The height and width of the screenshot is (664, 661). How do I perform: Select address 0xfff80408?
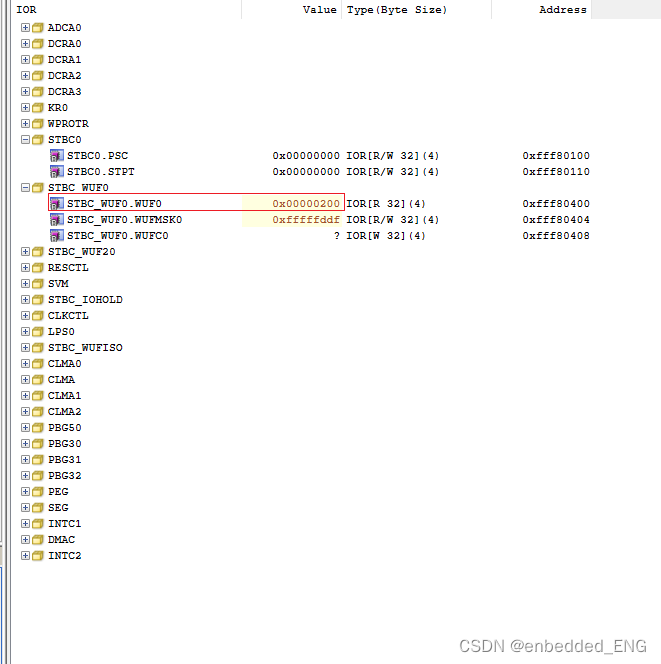click(x=556, y=236)
